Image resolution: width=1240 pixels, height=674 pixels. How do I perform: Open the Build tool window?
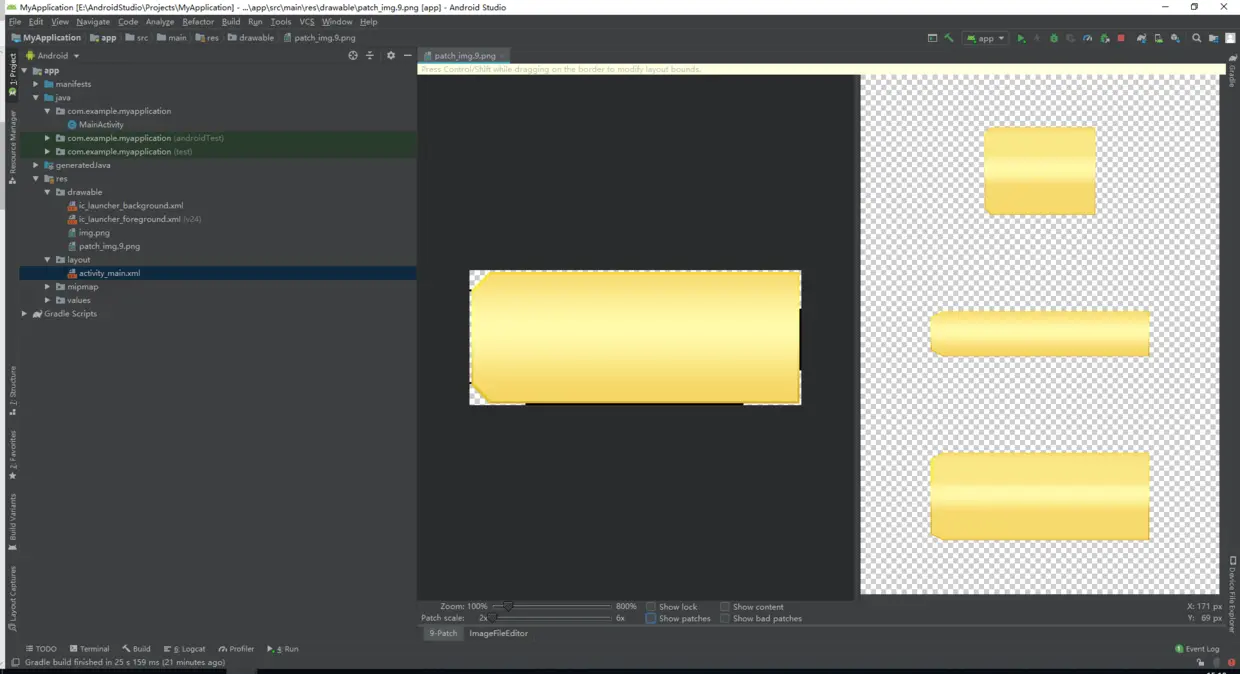(136, 648)
